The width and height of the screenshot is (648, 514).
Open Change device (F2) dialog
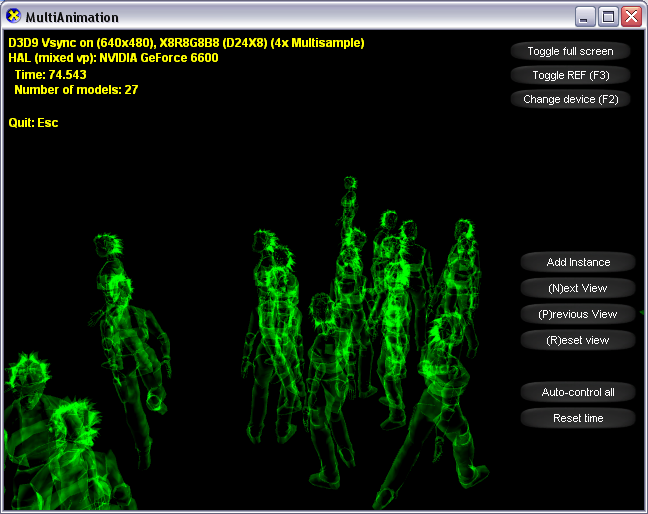570,99
